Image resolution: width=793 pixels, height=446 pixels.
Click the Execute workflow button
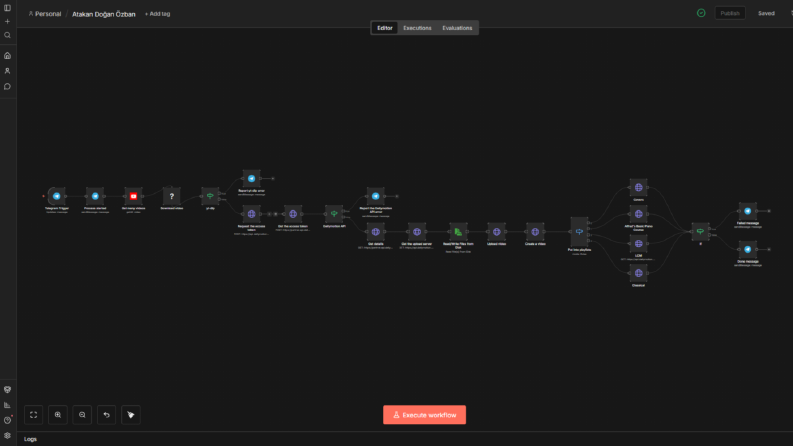[424, 415]
